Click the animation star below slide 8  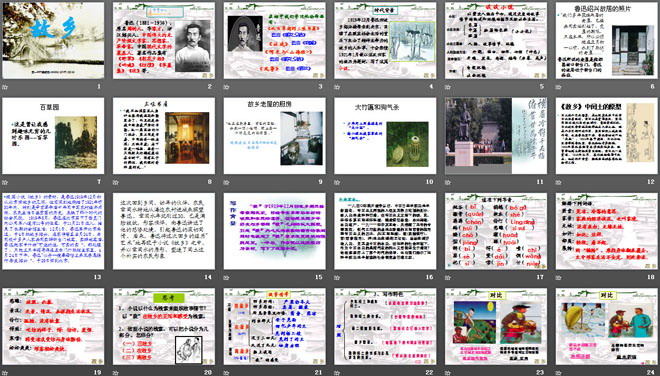(x=116, y=182)
